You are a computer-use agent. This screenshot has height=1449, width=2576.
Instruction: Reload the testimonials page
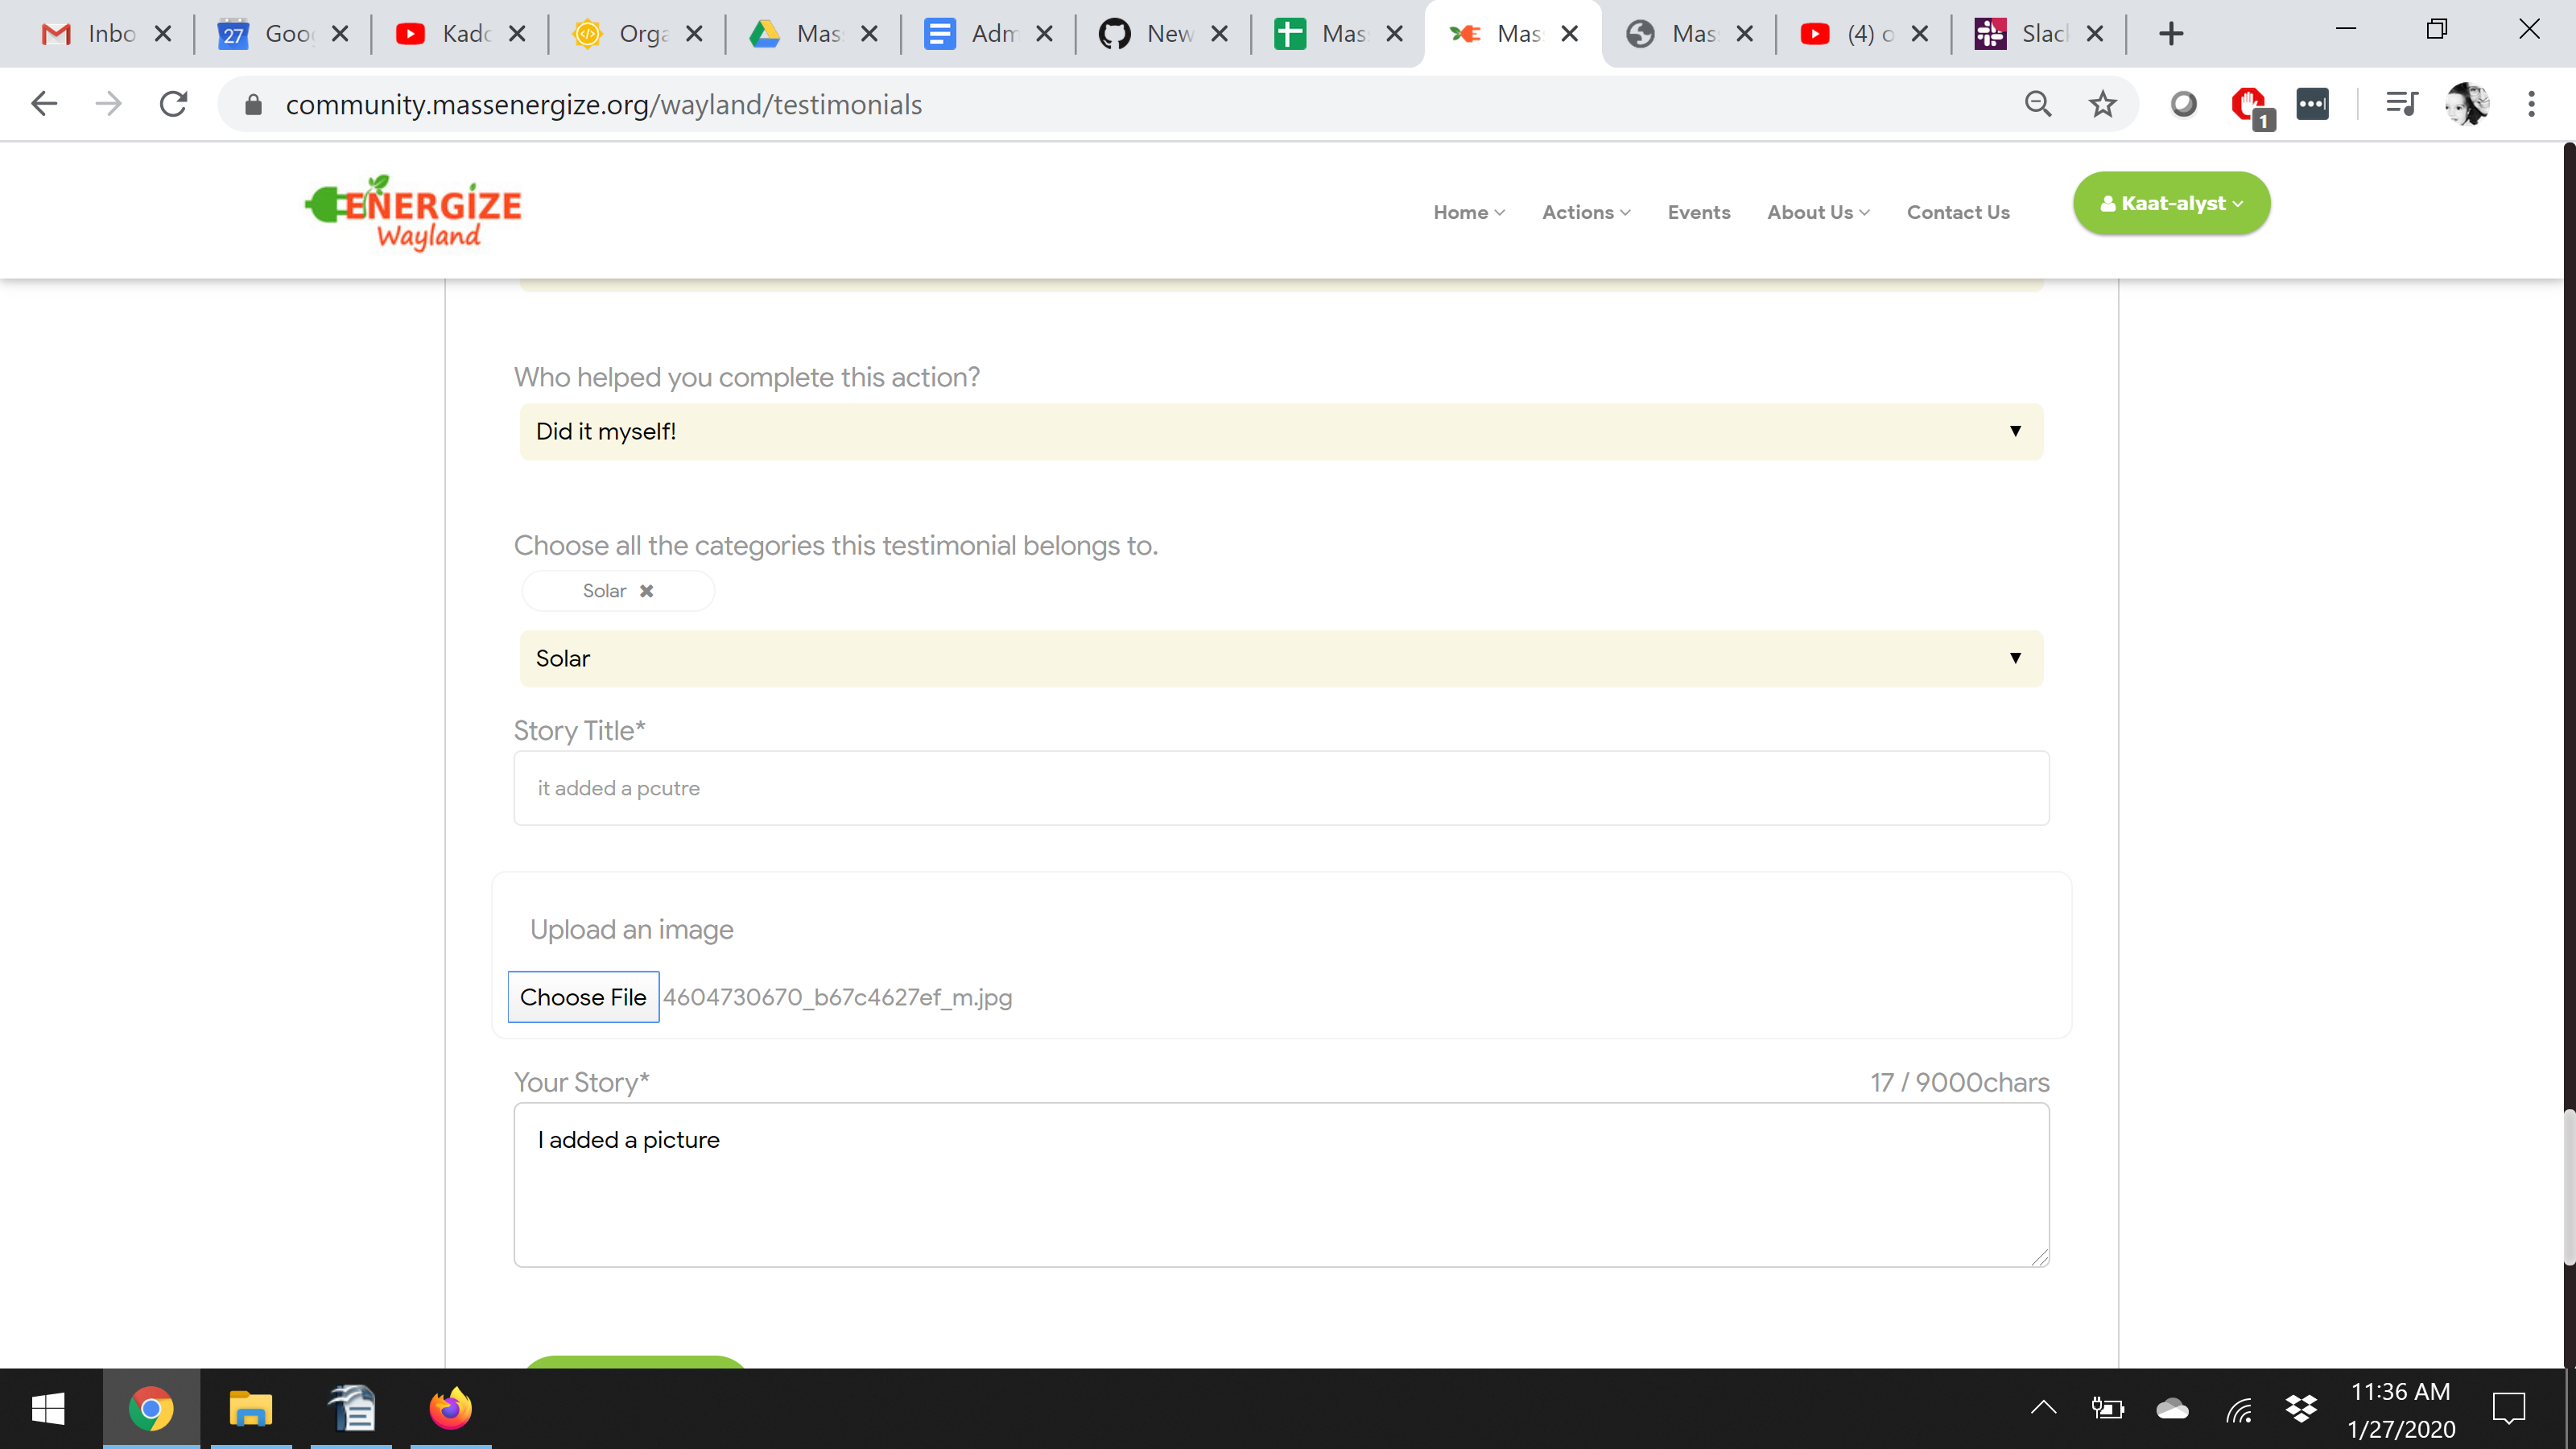pyautogui.click(x=173, y=104)
